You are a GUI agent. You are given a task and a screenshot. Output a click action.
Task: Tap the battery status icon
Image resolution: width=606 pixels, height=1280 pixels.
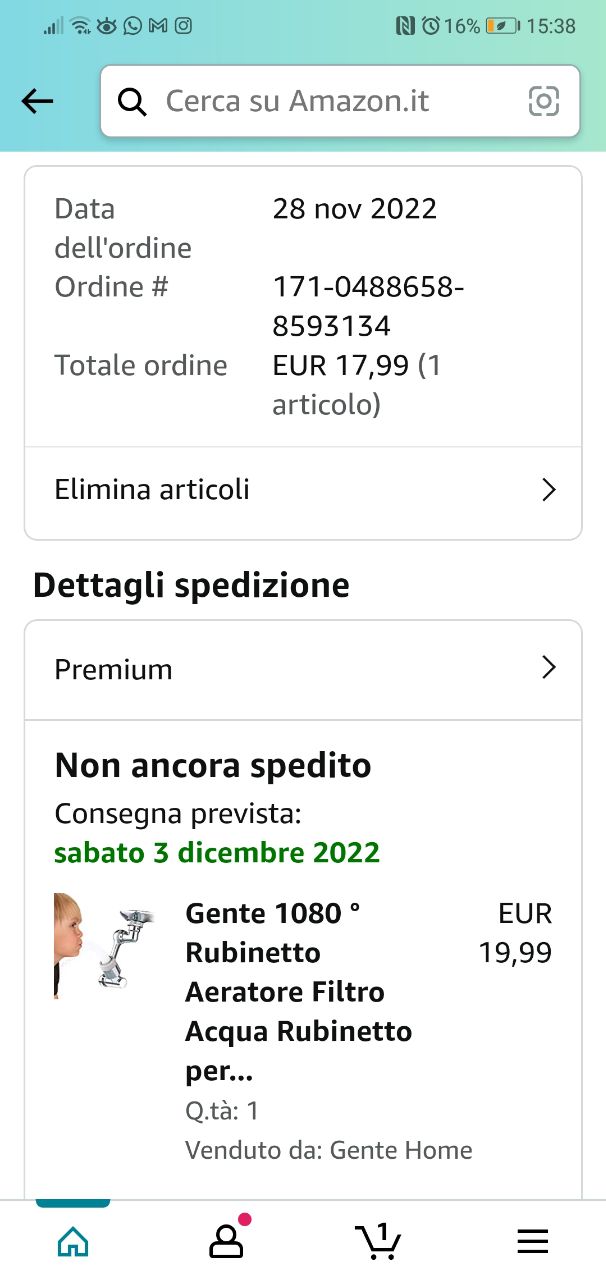click(502, 27)
